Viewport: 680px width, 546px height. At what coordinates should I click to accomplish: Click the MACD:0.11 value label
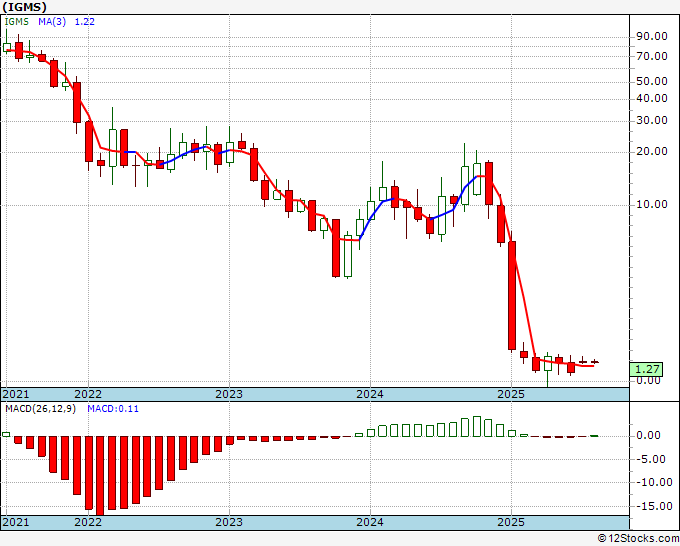point(113,409)
